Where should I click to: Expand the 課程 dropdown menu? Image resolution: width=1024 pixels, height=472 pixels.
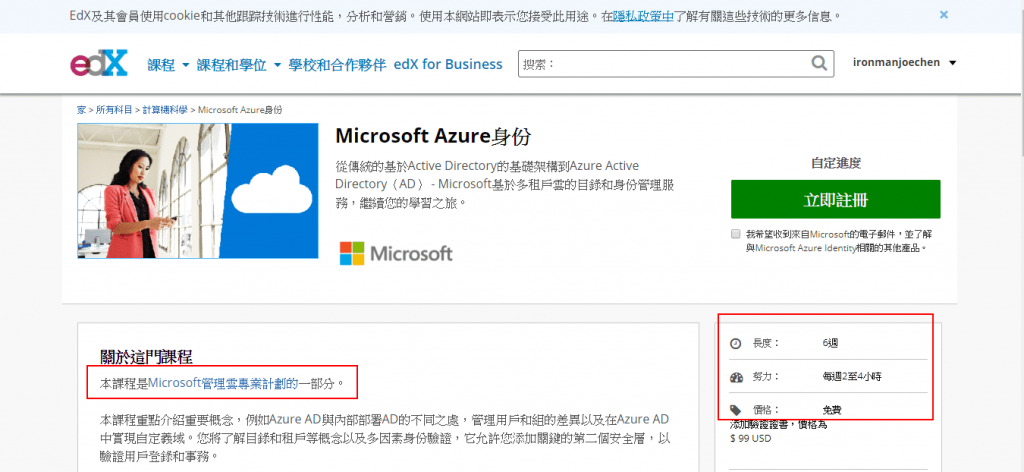point(168,65)
